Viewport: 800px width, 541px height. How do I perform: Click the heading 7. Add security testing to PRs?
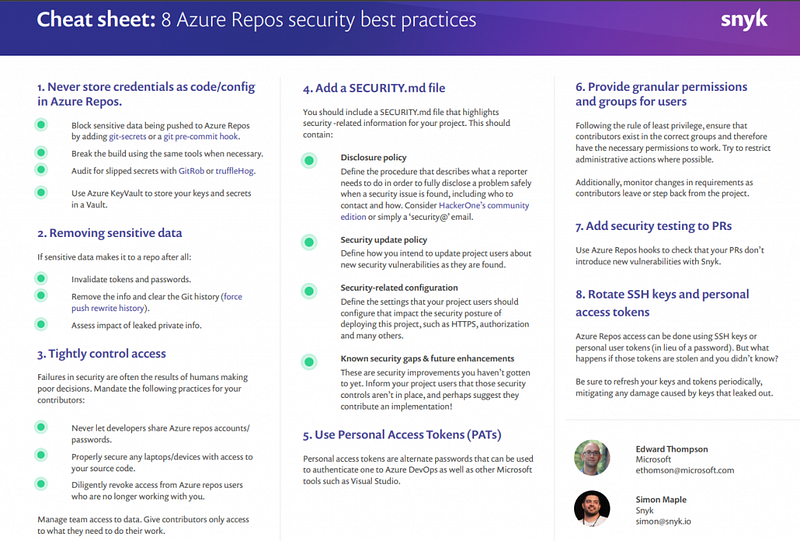point(654,226)
